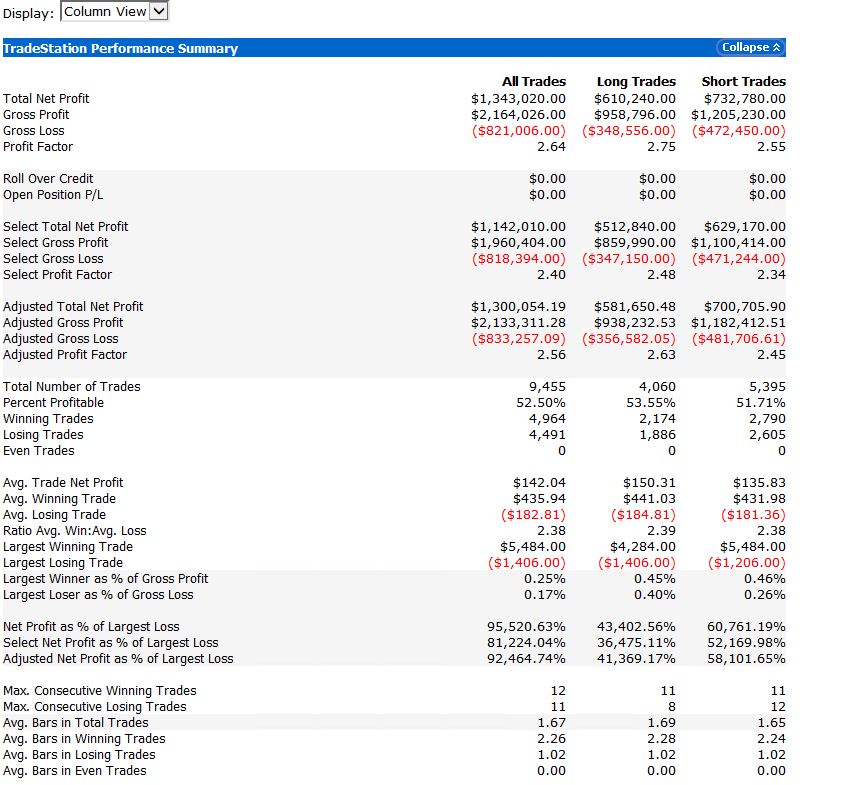
Task: Click the Profit Factor row label
Action: pos(38,146)
